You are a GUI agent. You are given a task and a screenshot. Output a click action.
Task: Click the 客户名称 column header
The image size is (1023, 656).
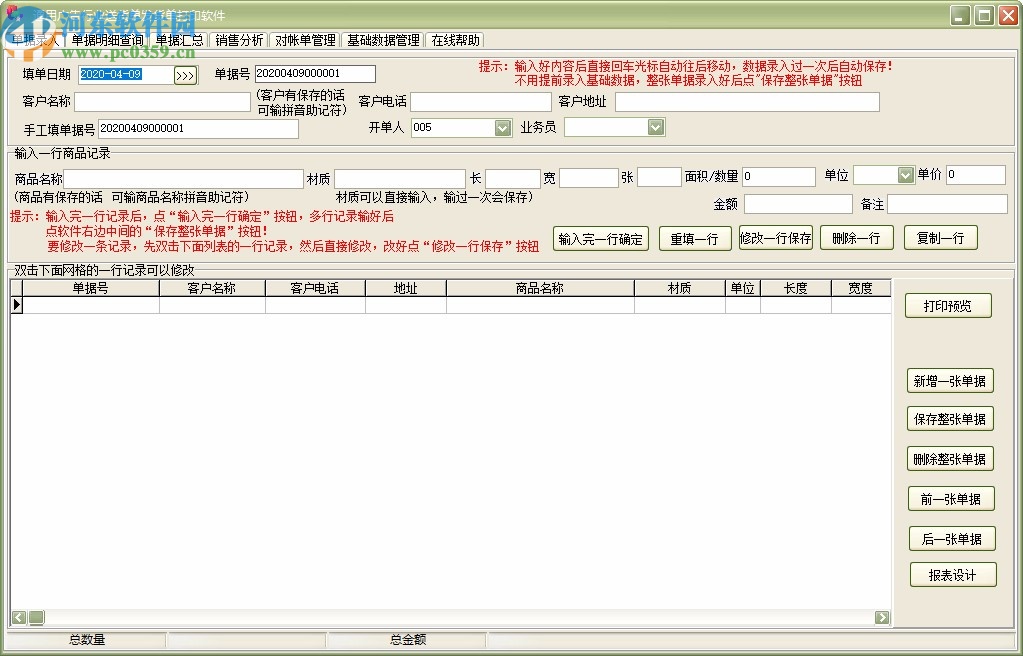coord(212,288)
